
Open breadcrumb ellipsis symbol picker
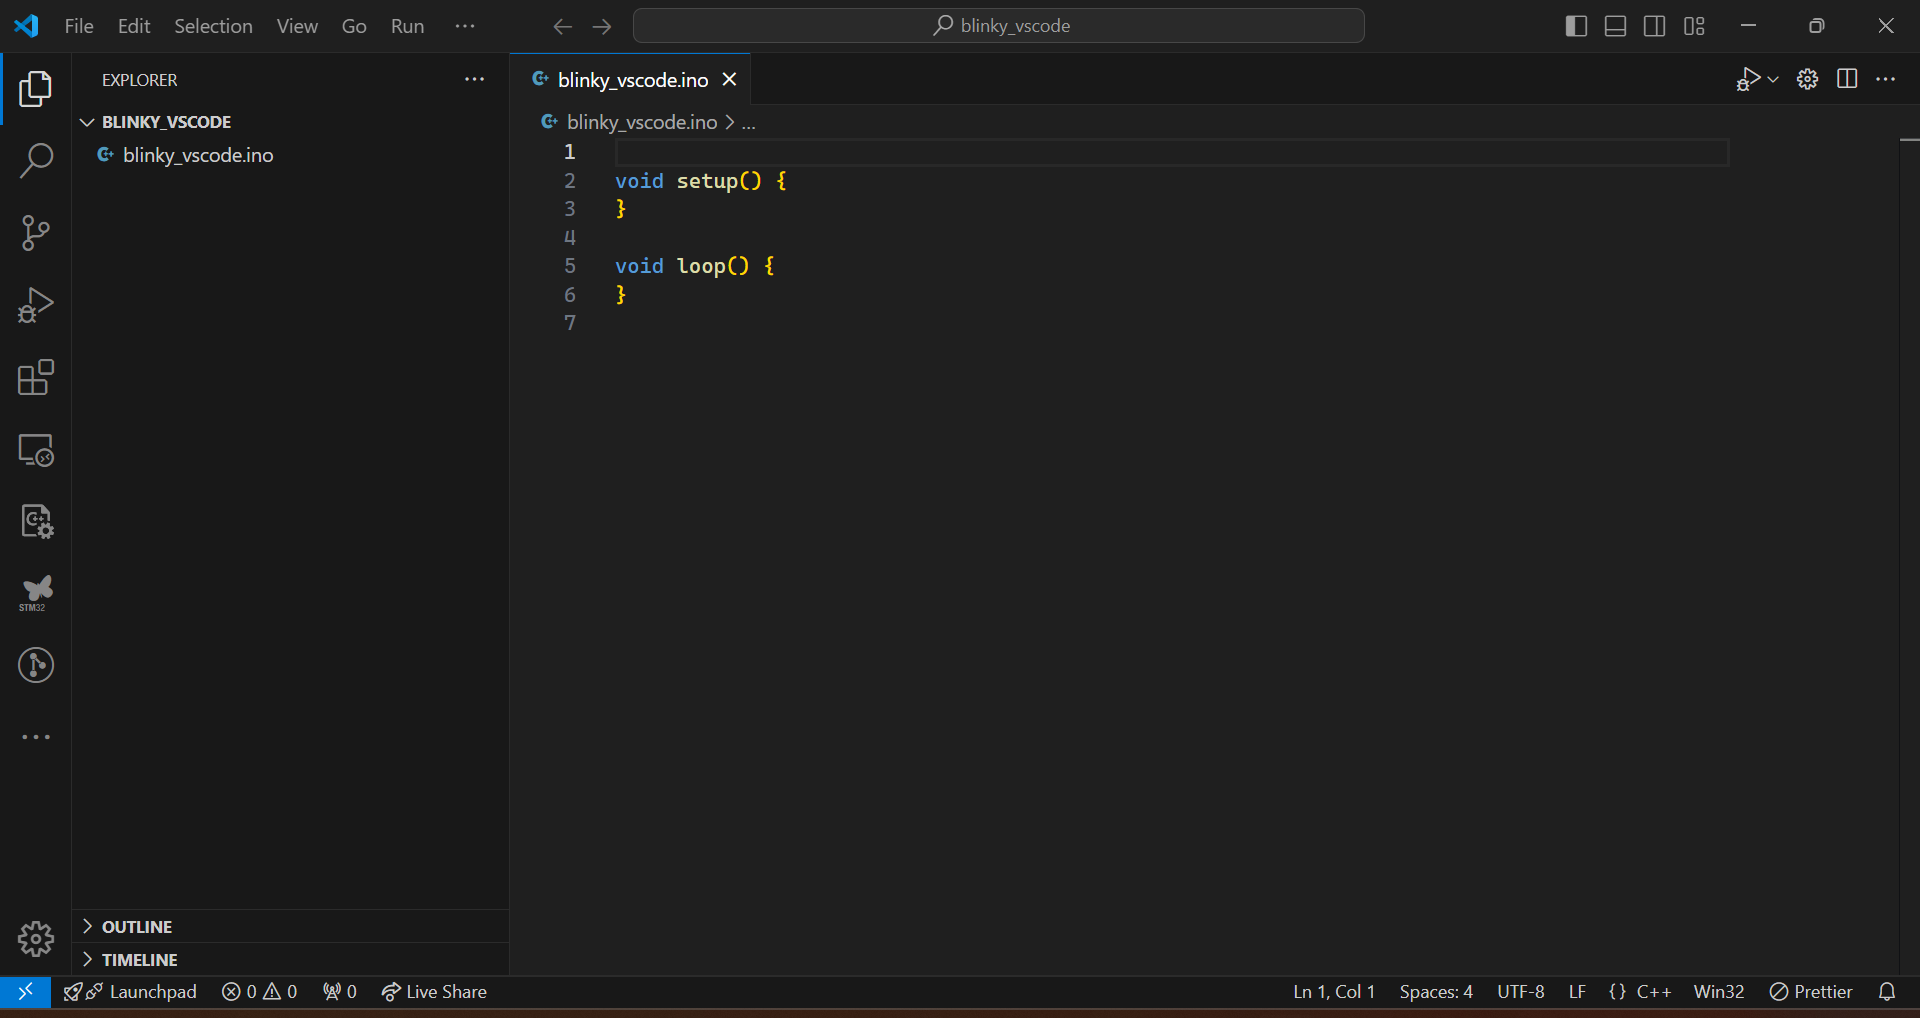coord(748,122)
